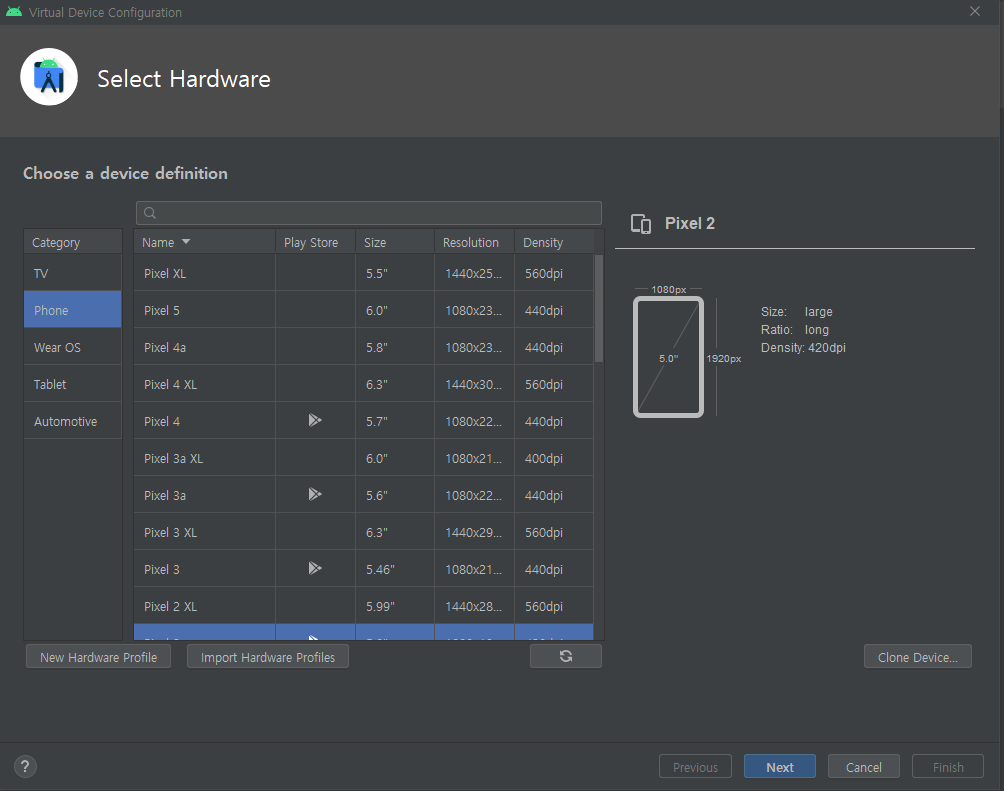The image size is (1004, 791).
Task: Click the Clone Device... button
Action: click(918, 657)
